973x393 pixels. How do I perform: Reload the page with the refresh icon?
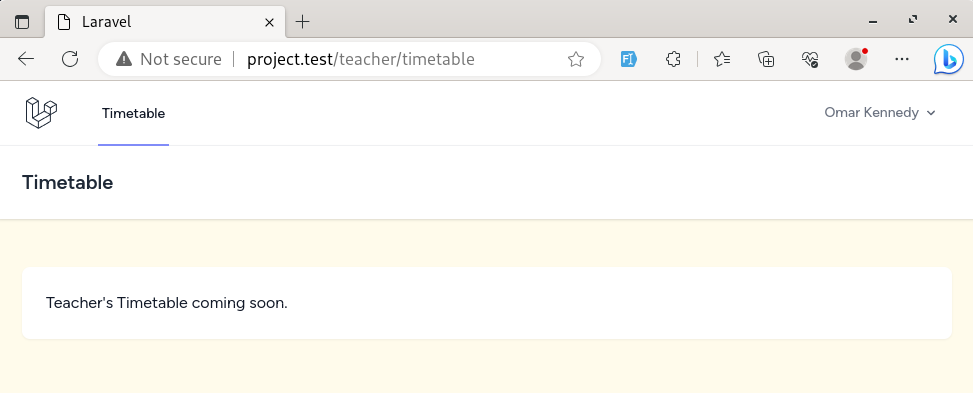tap(70, 59)
